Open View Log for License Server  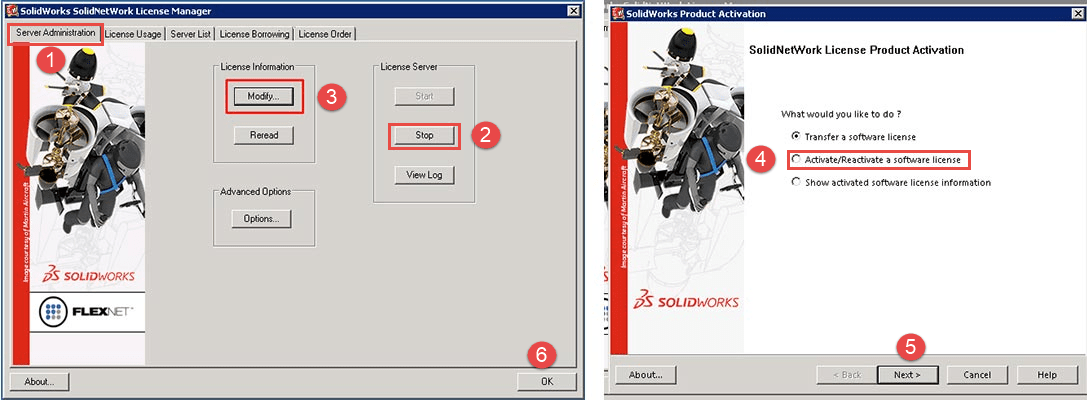(x=424, y=175)
